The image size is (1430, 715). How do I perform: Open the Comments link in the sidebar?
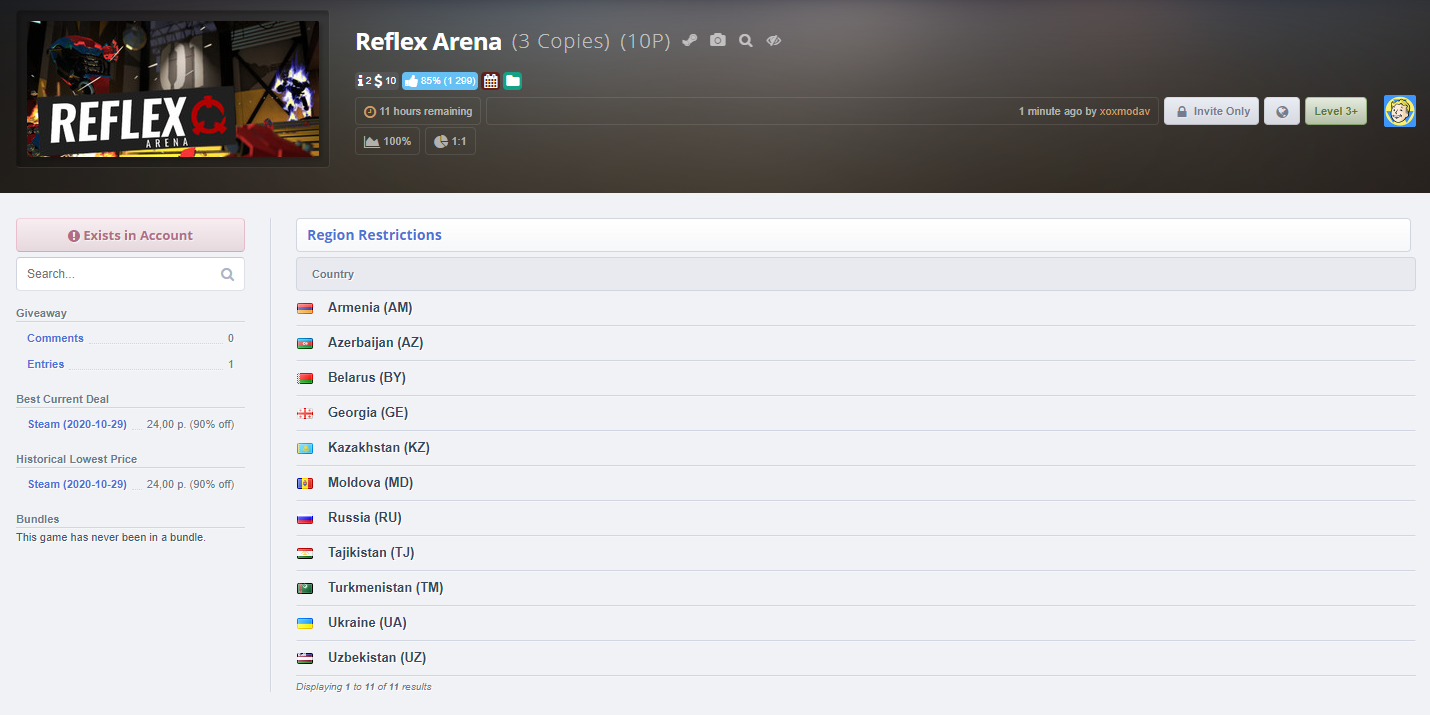tap(55, 338)
